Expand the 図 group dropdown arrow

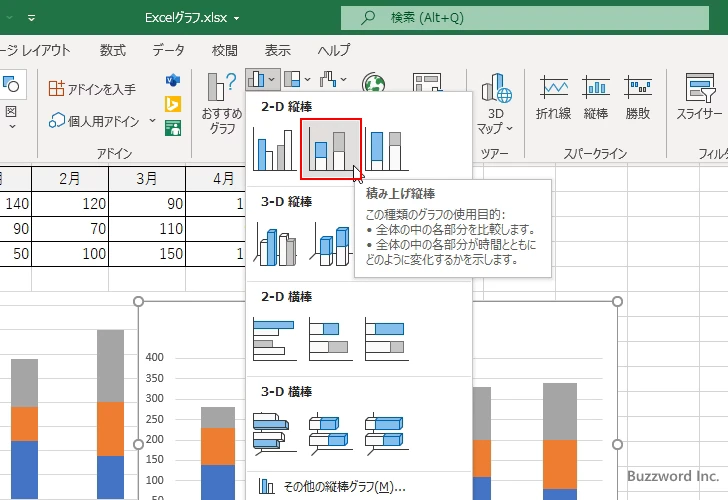click(x=12, y=126)
